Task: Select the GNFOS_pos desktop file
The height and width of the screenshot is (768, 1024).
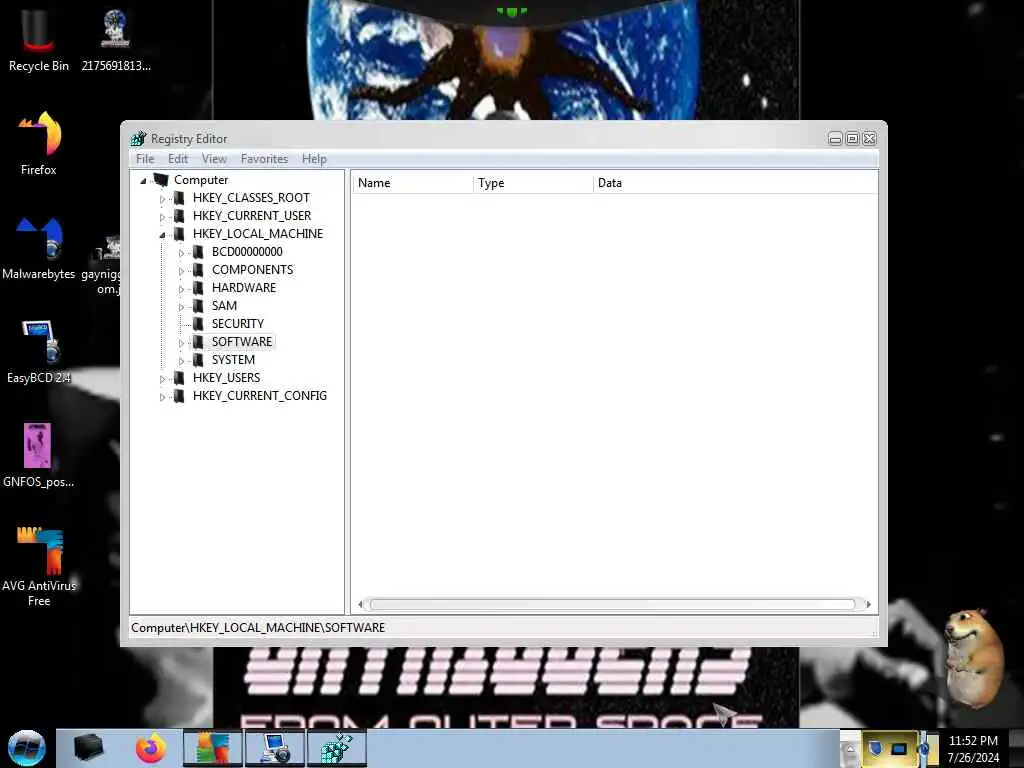Action: pos(38,456)
